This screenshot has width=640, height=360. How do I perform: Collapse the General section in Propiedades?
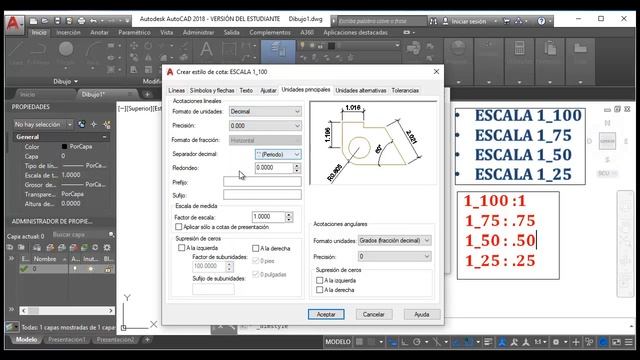click(x=104, y=137)
